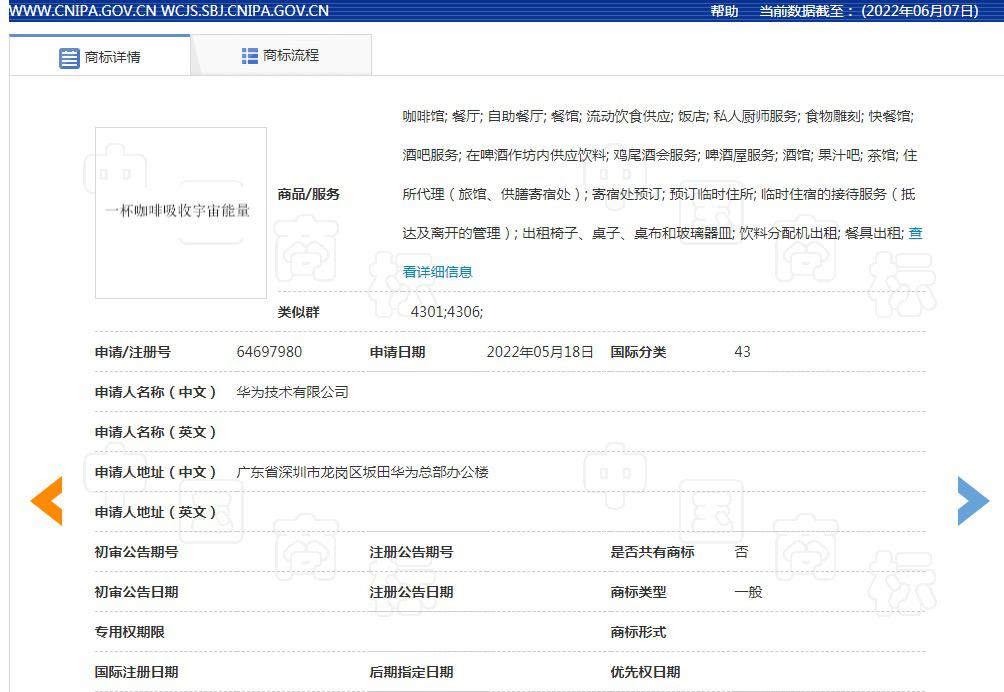Click the 是否共有商标 value 否

741,552
